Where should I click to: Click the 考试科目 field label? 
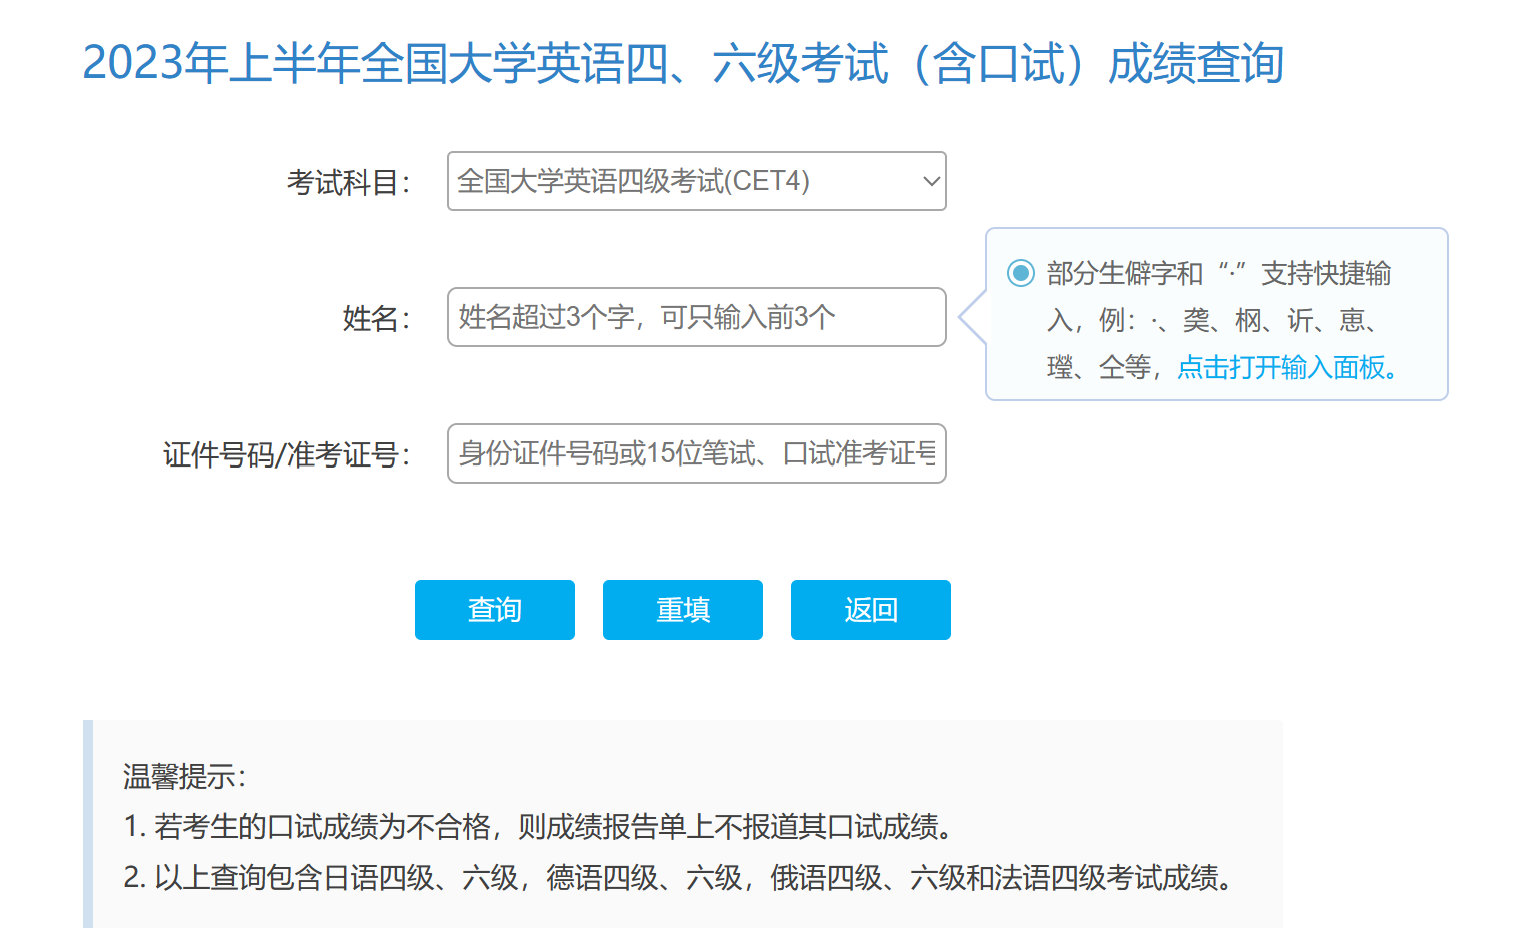pos(348,183)
